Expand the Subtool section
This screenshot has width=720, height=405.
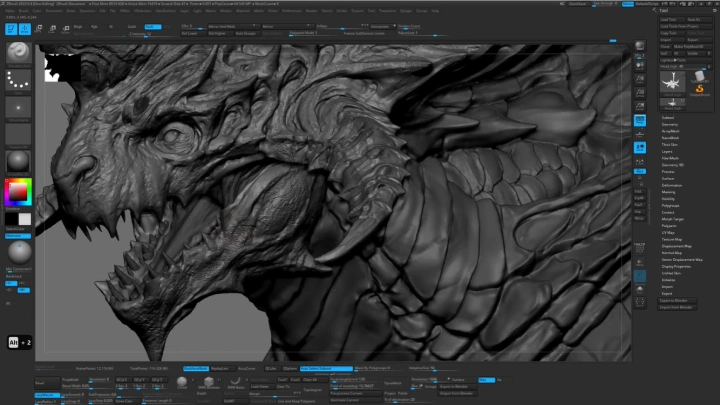tap(668, 118)
